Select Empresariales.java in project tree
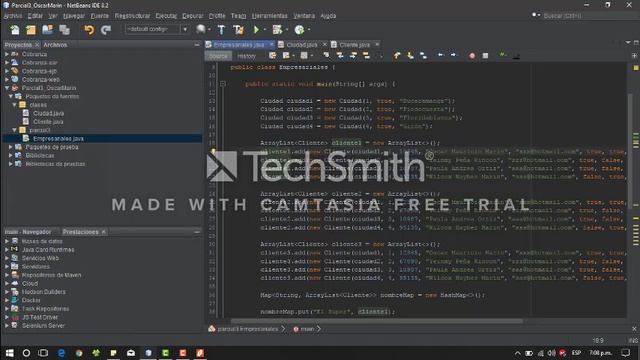The width and height of the screenshot is (640, 360). 58,138
